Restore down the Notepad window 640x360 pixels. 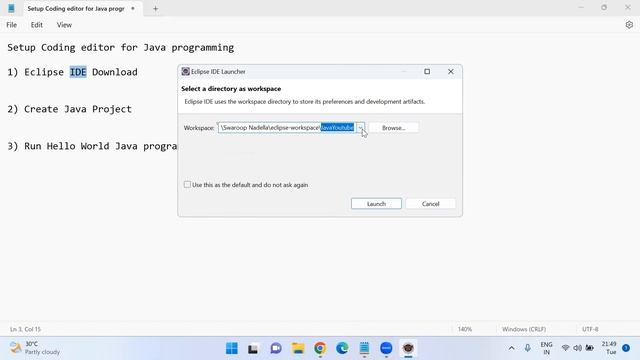pos(604,8)
